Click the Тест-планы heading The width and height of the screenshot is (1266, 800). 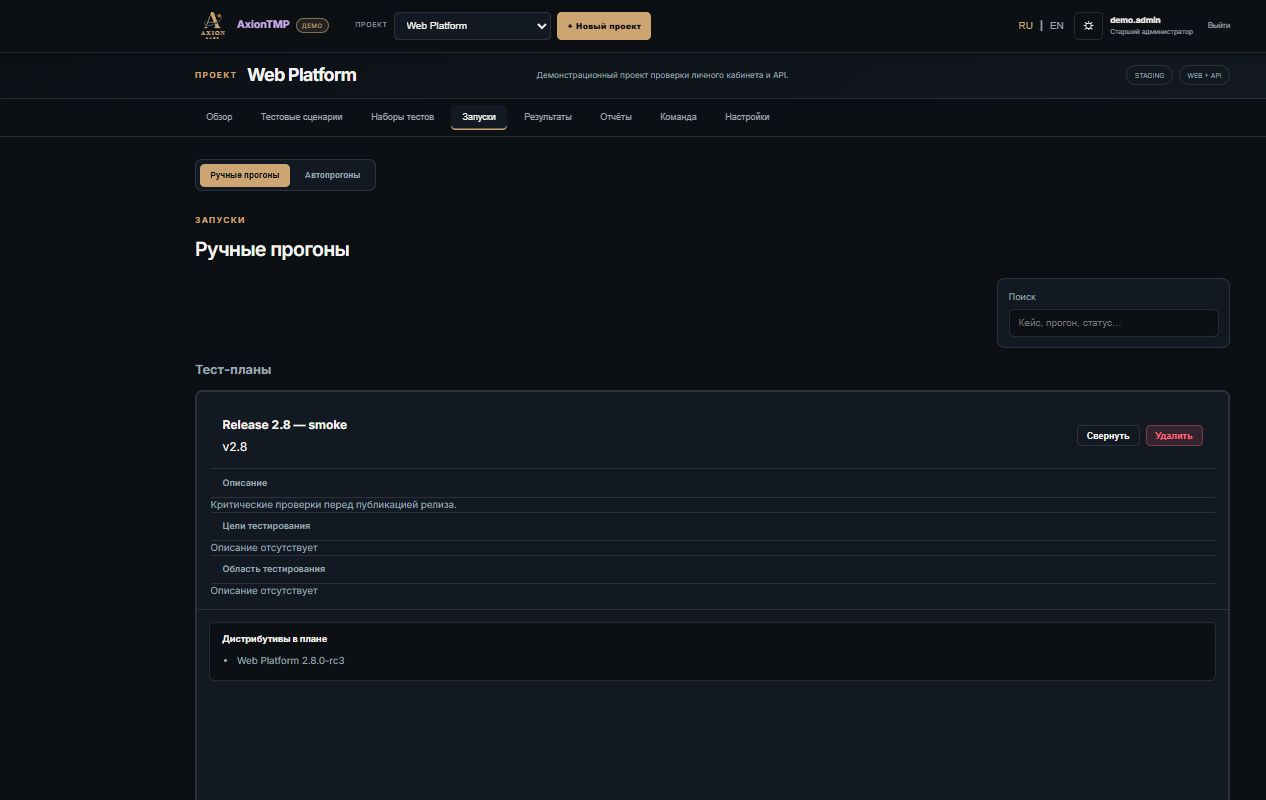(233, 370)
